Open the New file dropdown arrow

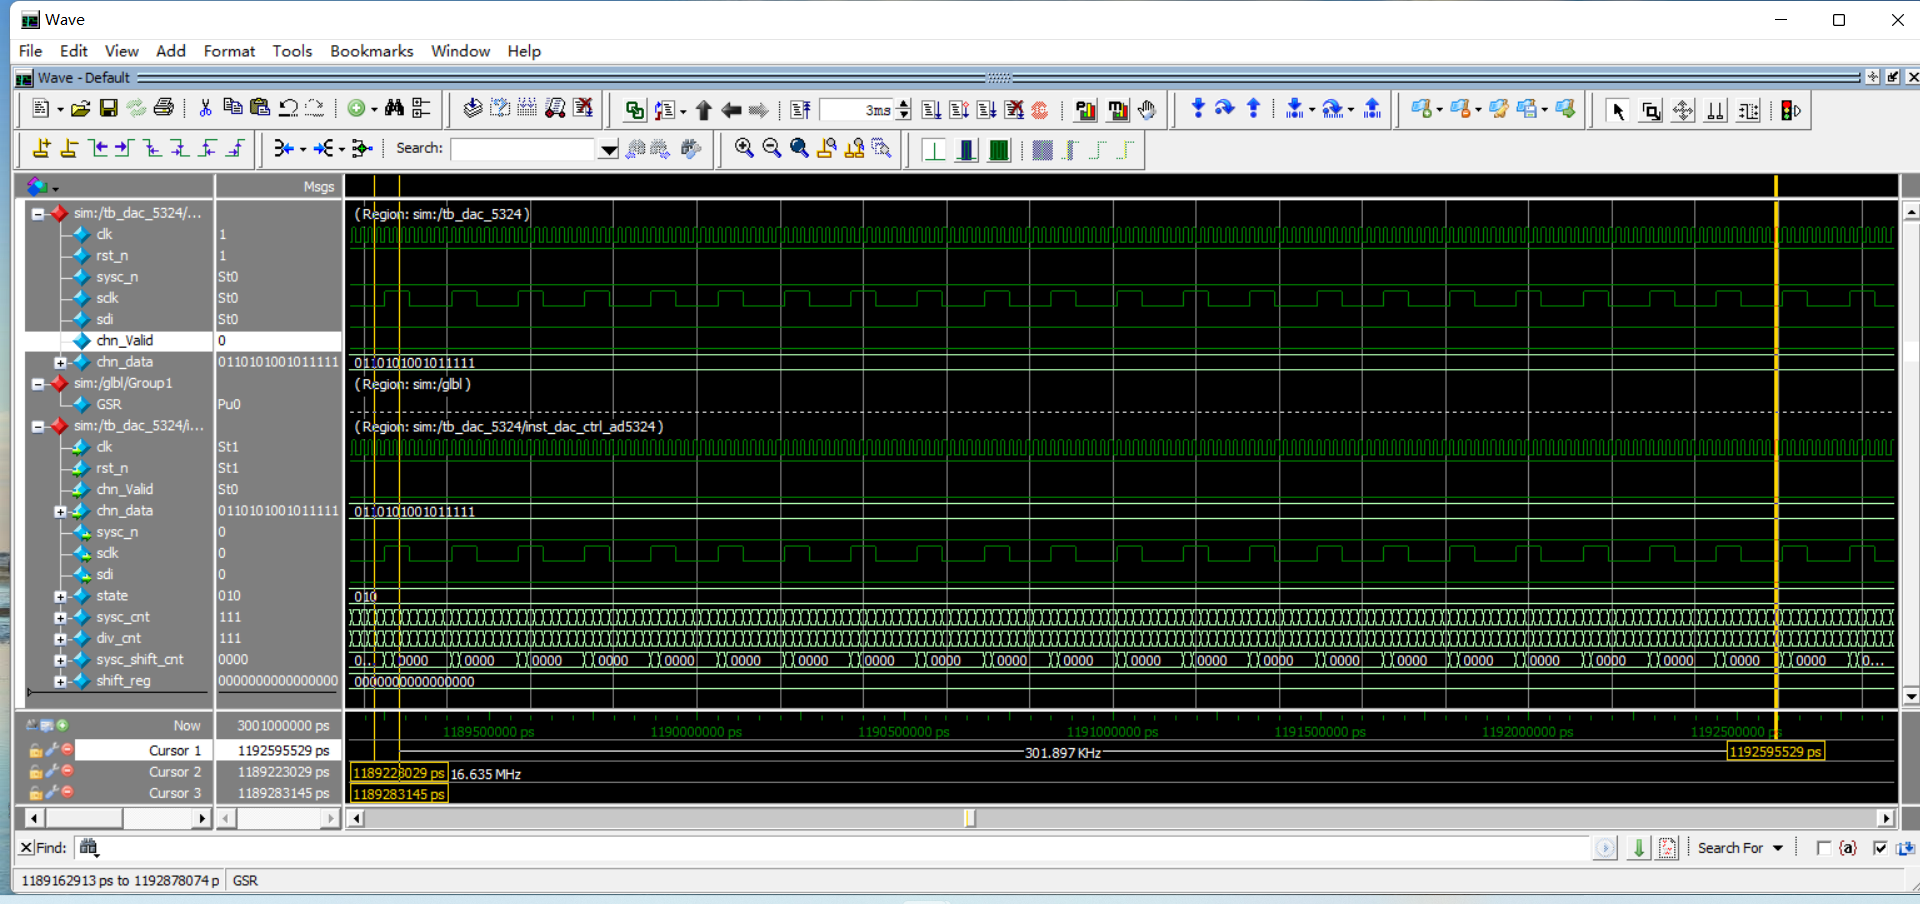60,110
